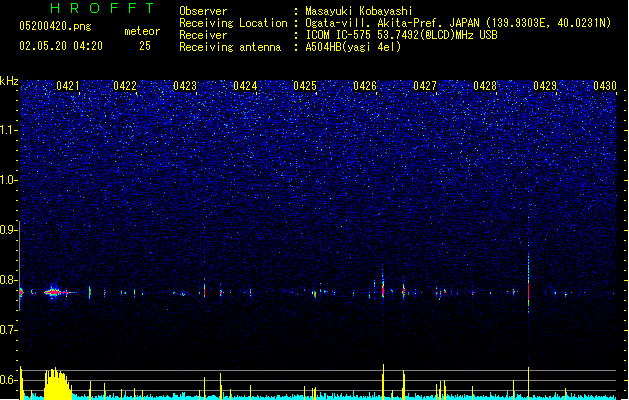Click the 0425 time marker
629x400 pixels.
coord(305,86)
